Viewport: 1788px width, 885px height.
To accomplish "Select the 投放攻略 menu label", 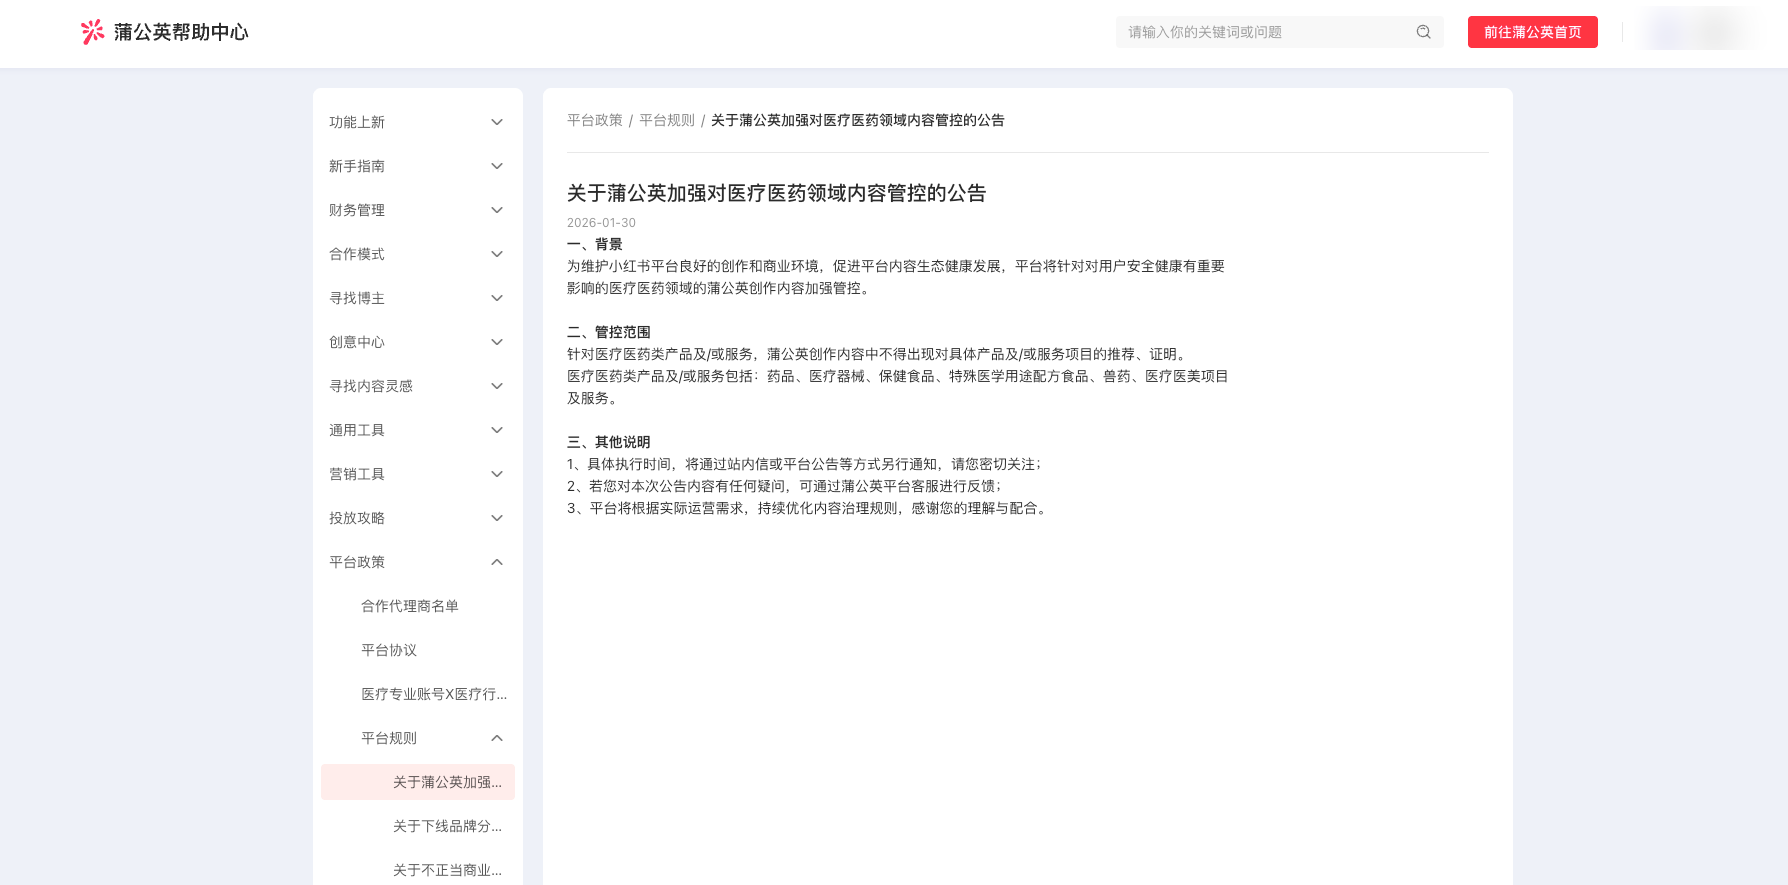I will click(x=357, y=518).
